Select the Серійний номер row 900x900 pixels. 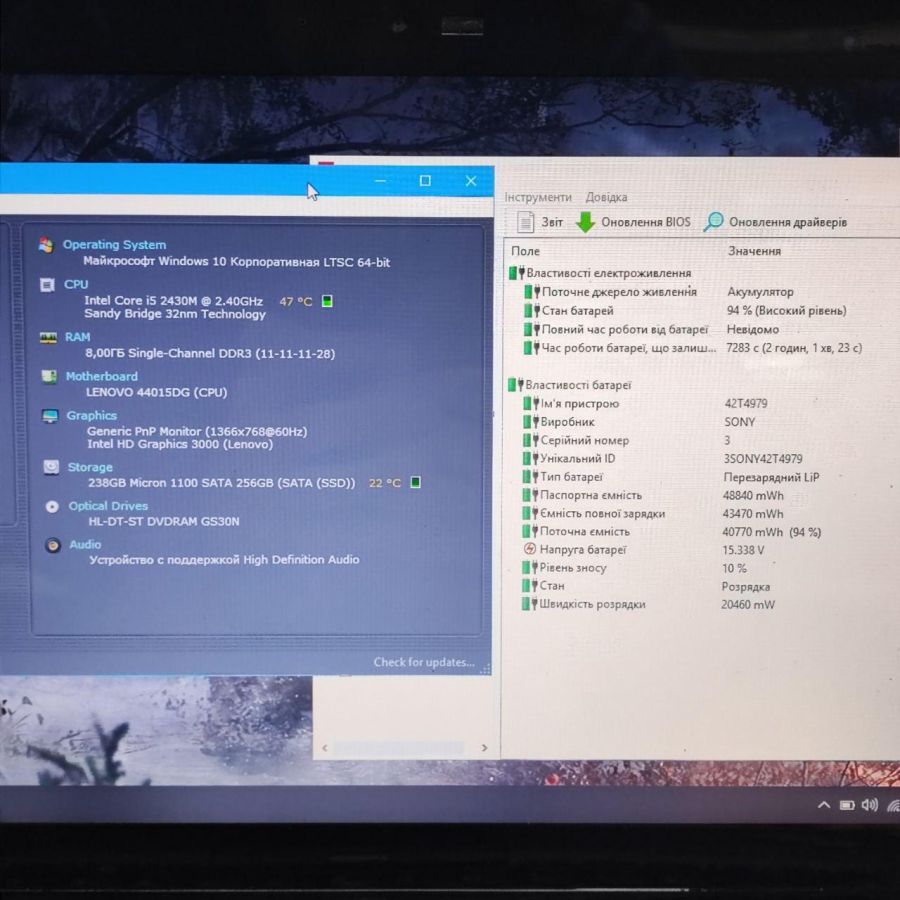[x=626, y=440]
